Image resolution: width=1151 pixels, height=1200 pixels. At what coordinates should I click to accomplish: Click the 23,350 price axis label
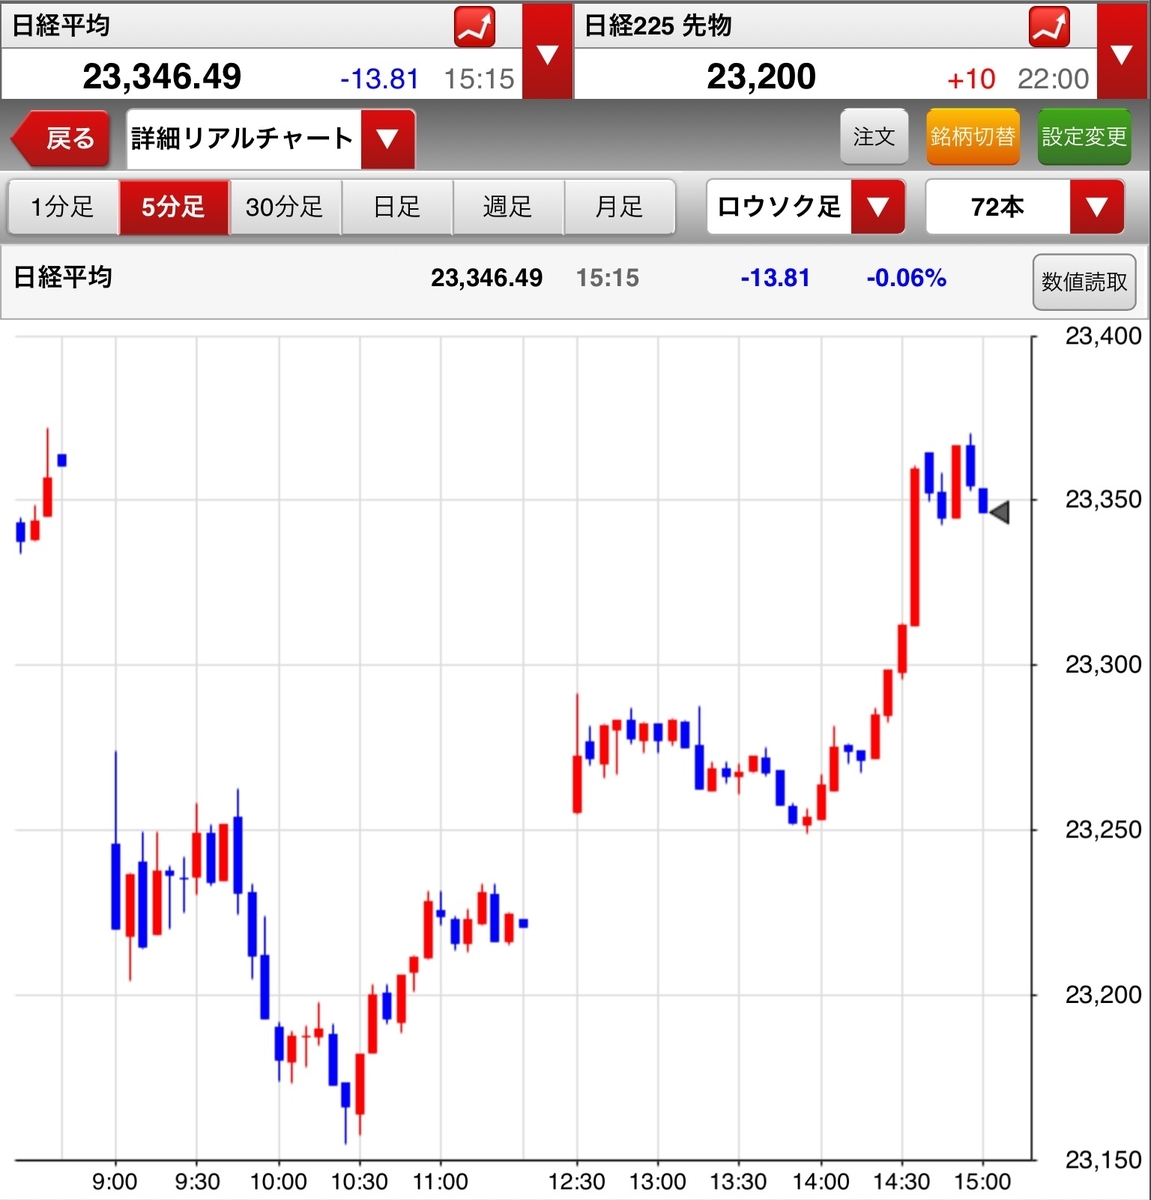(1103, 500)
